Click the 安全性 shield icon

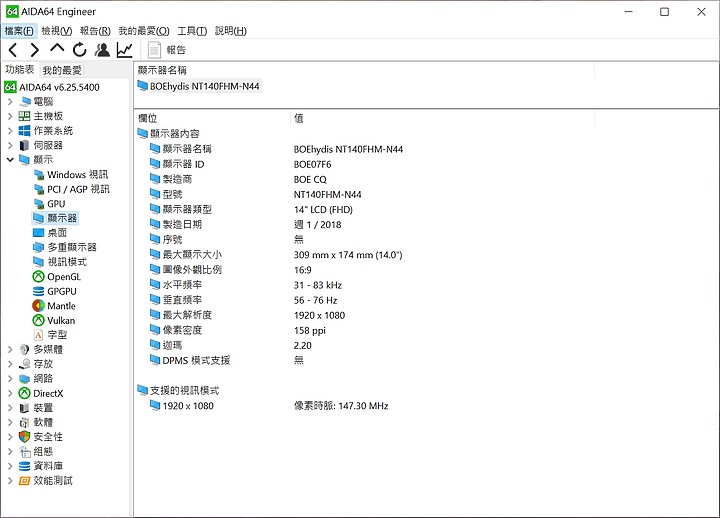click(24, 437)
